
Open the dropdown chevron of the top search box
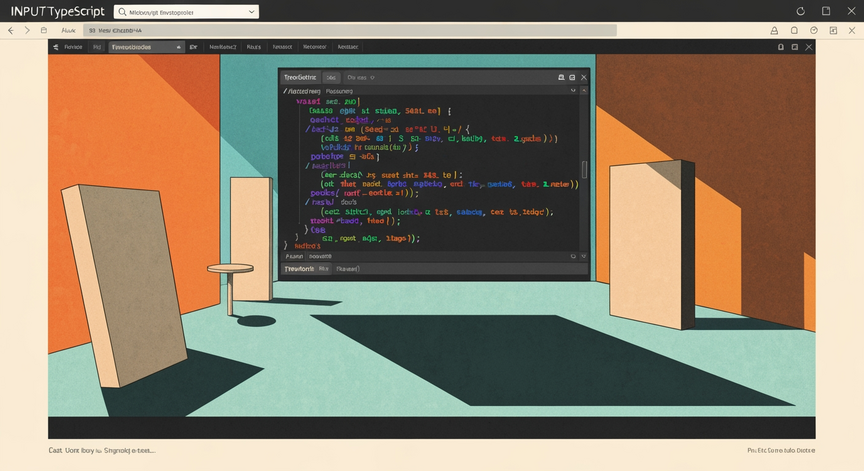(251, 12)
